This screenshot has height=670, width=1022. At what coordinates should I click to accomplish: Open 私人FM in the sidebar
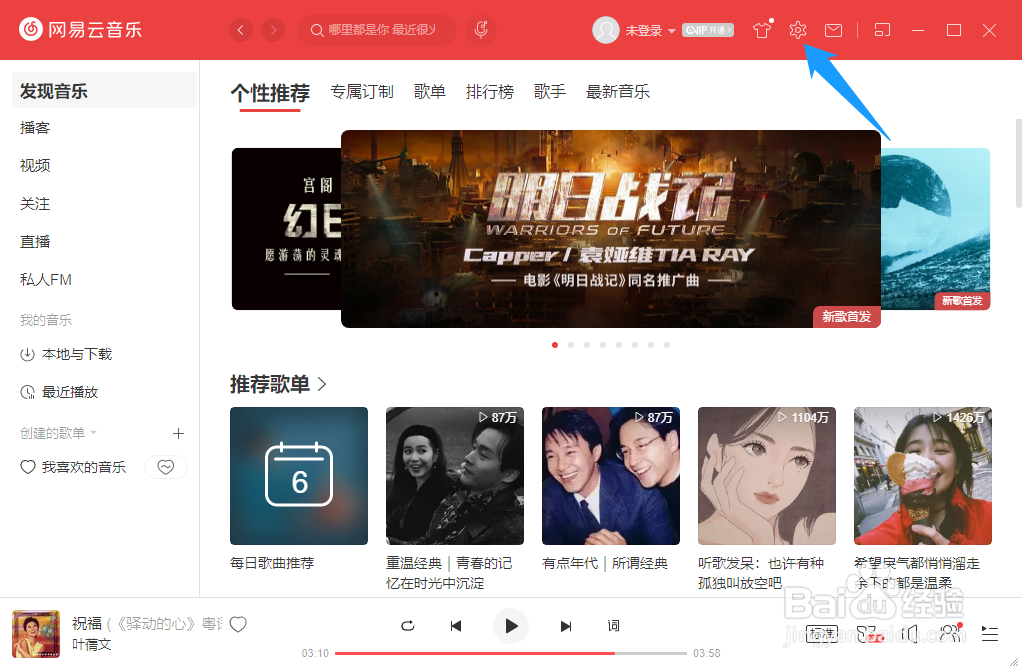pyautogui.click(x=46, y=280)
